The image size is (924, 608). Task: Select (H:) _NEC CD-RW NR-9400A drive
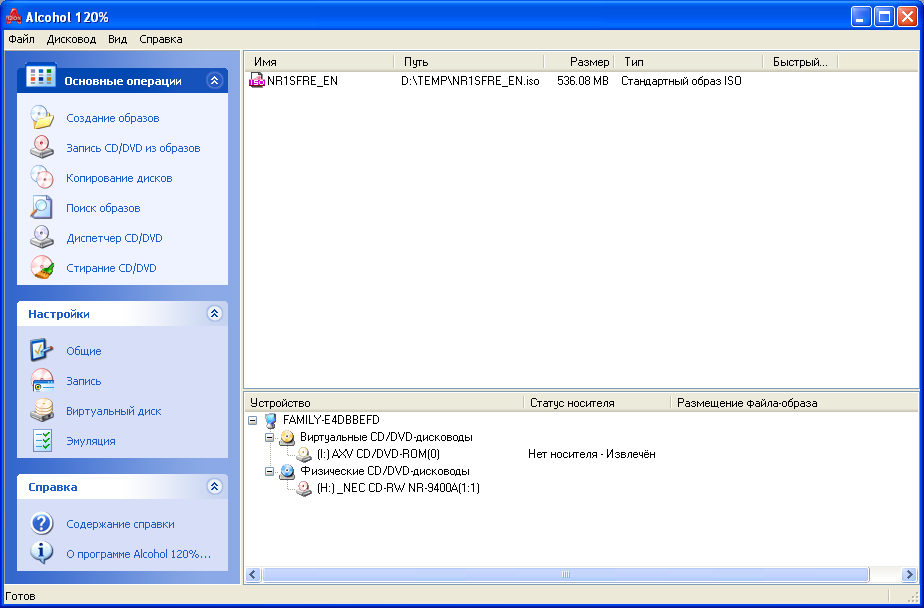398,488
